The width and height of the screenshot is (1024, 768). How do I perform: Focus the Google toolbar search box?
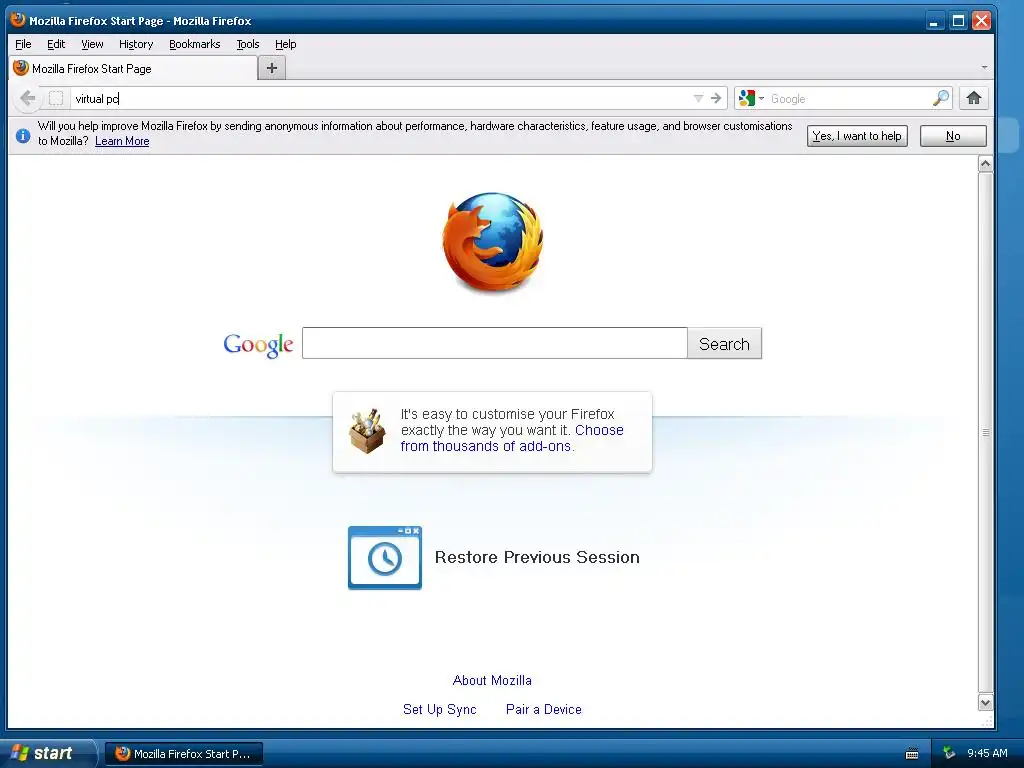[x=849, y=99]
